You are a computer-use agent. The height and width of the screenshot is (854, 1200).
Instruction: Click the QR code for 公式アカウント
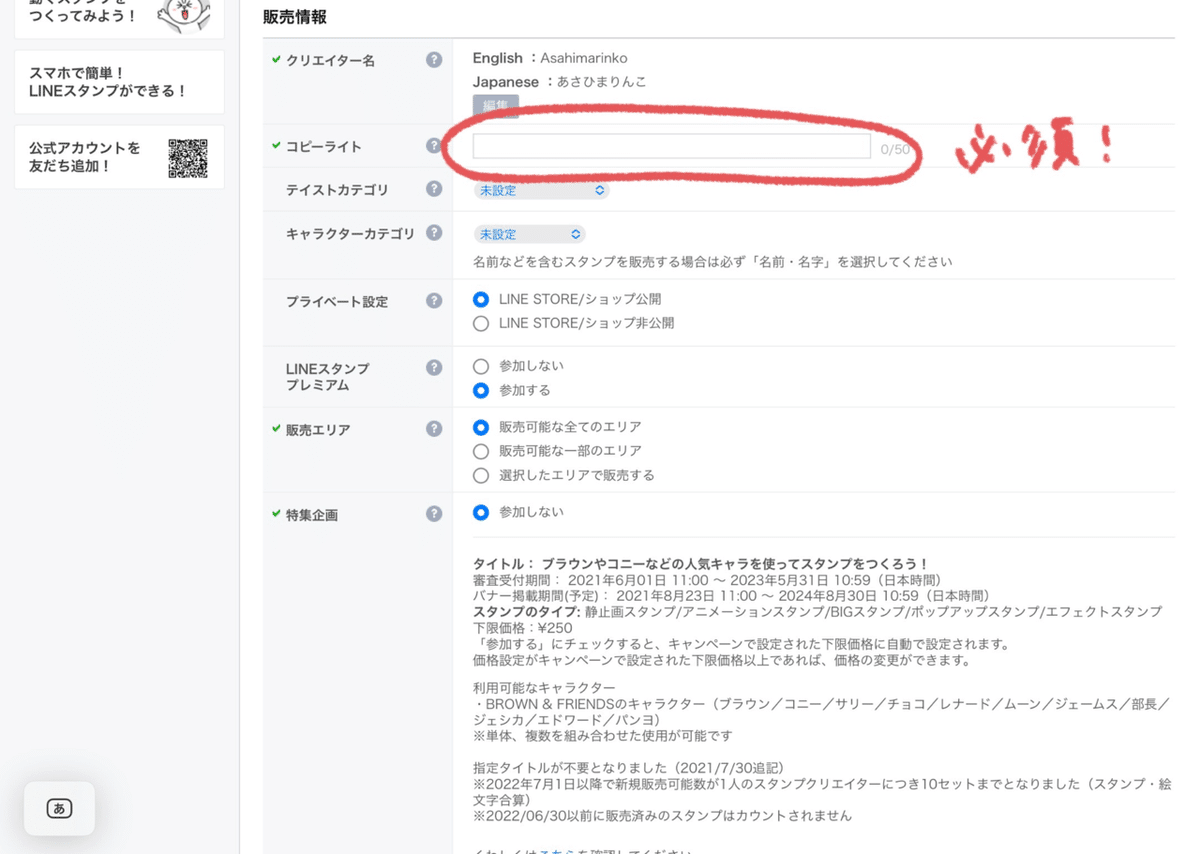pyautogui.click(x=188, y=158)
